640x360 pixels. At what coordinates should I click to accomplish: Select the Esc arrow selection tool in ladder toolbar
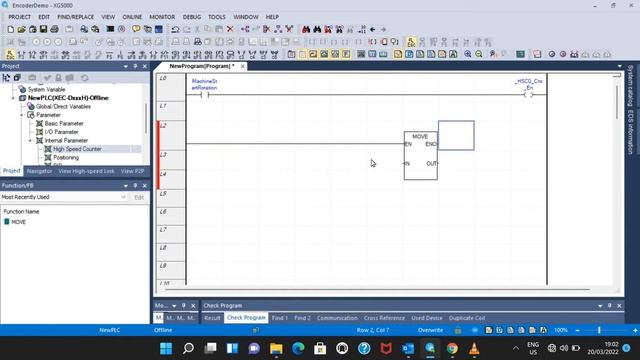[x=10, y=54]
